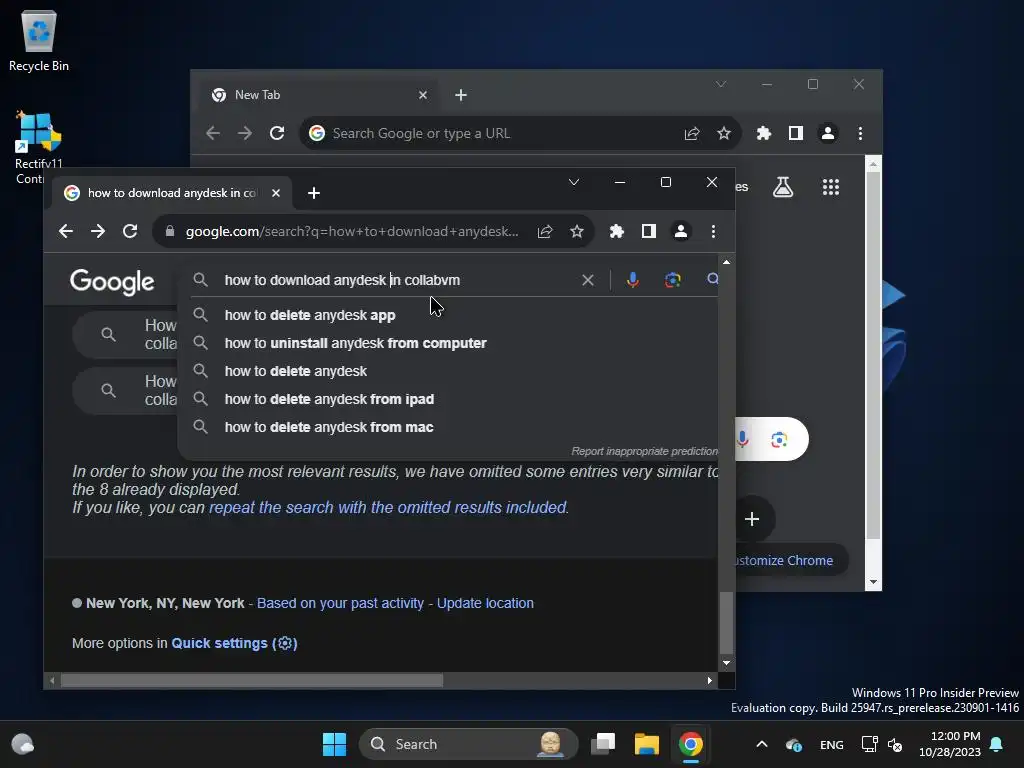Toggle side panel in front Chrome window

click(x=648, y=231)
